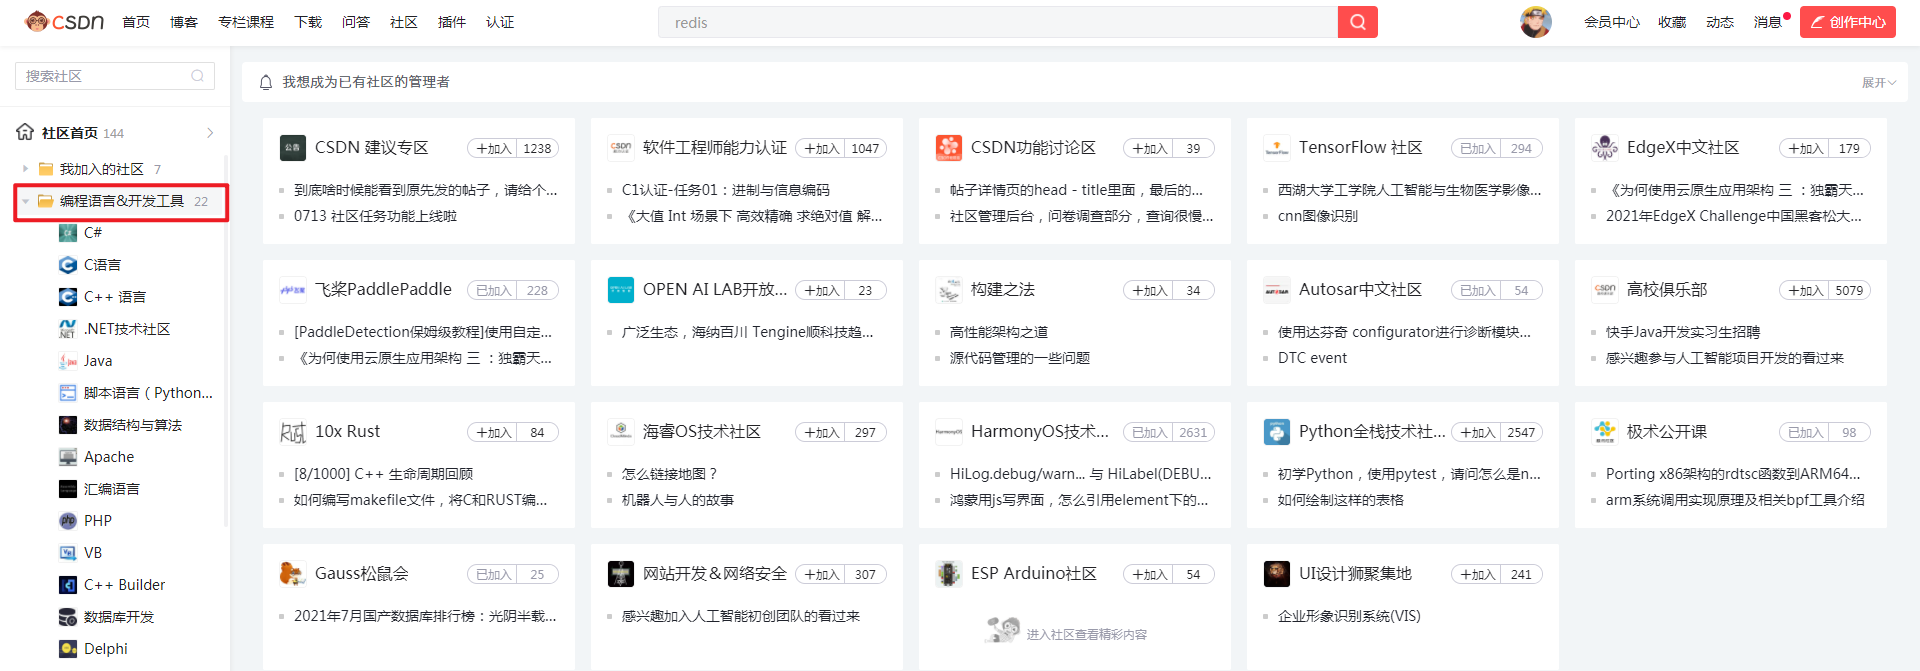
Task: Open 消息 link in the header
Action: coord(1768,22)
